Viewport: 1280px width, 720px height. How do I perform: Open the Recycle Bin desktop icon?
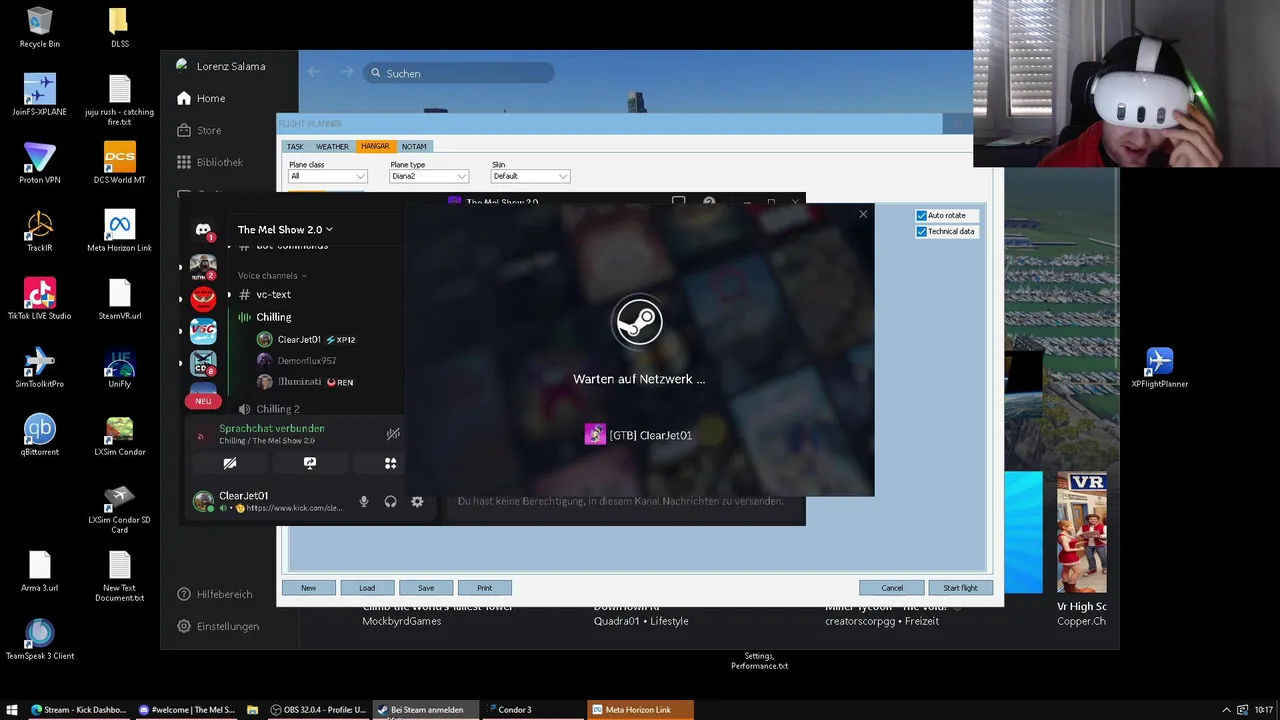pyautogui.click(x=39, y=27)
